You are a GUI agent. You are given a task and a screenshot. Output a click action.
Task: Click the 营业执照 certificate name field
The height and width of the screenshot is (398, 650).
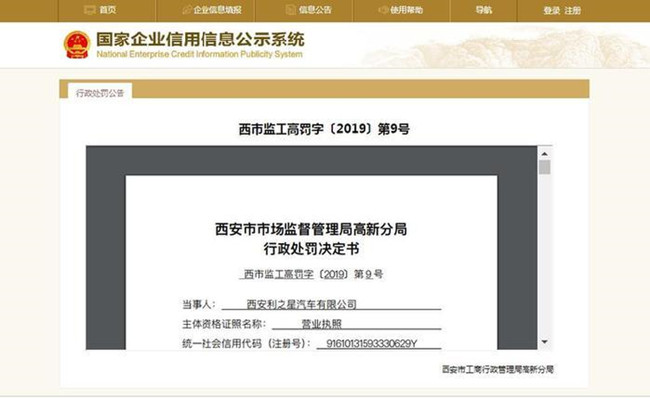pos(322,324)
